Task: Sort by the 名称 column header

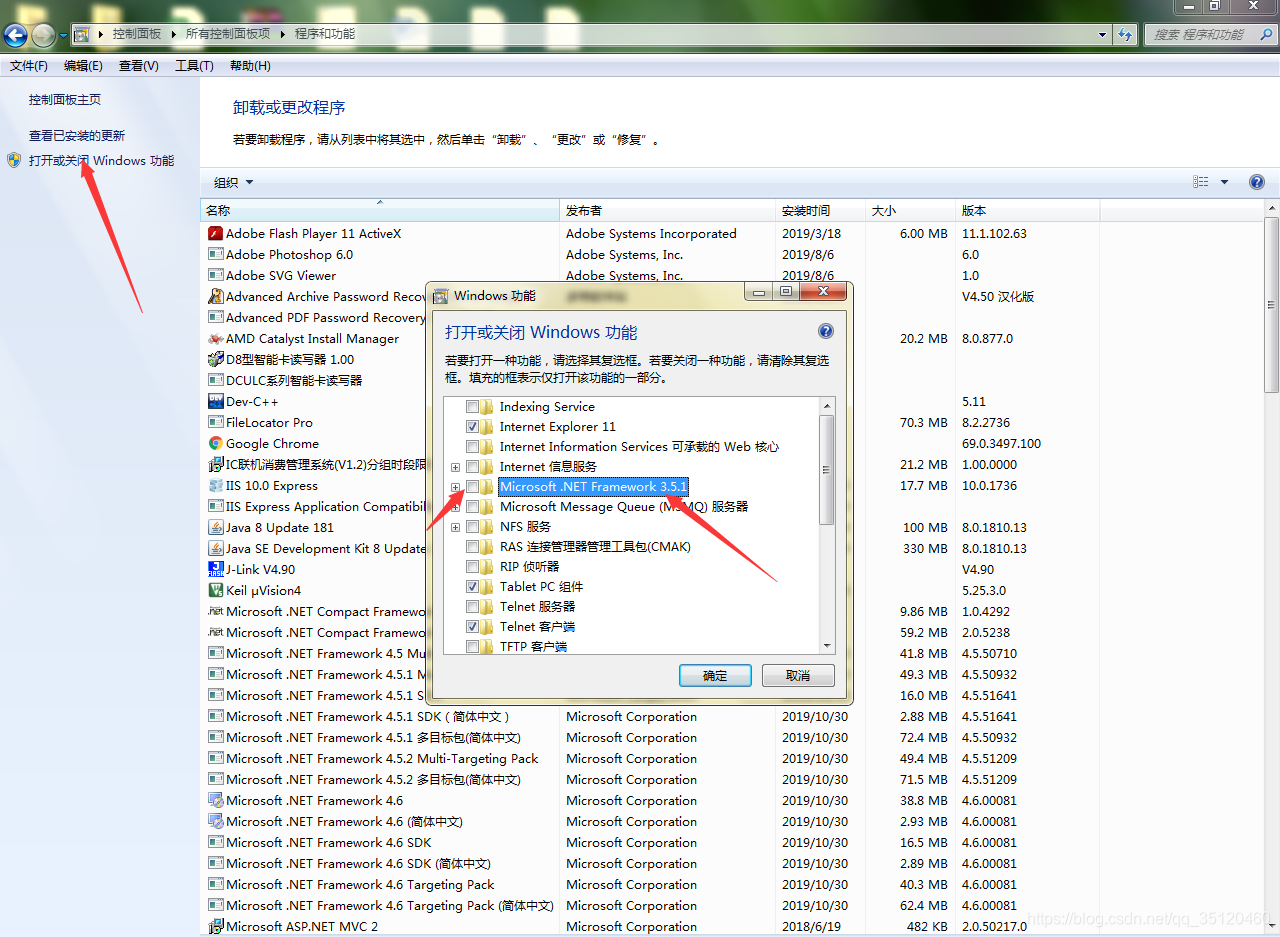Action: 380,210
